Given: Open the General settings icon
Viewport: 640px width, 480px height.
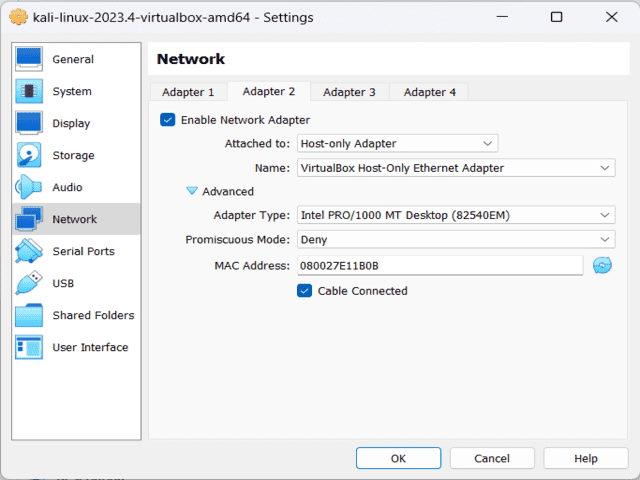Looking at the screenshot, I should click(29, 60).
